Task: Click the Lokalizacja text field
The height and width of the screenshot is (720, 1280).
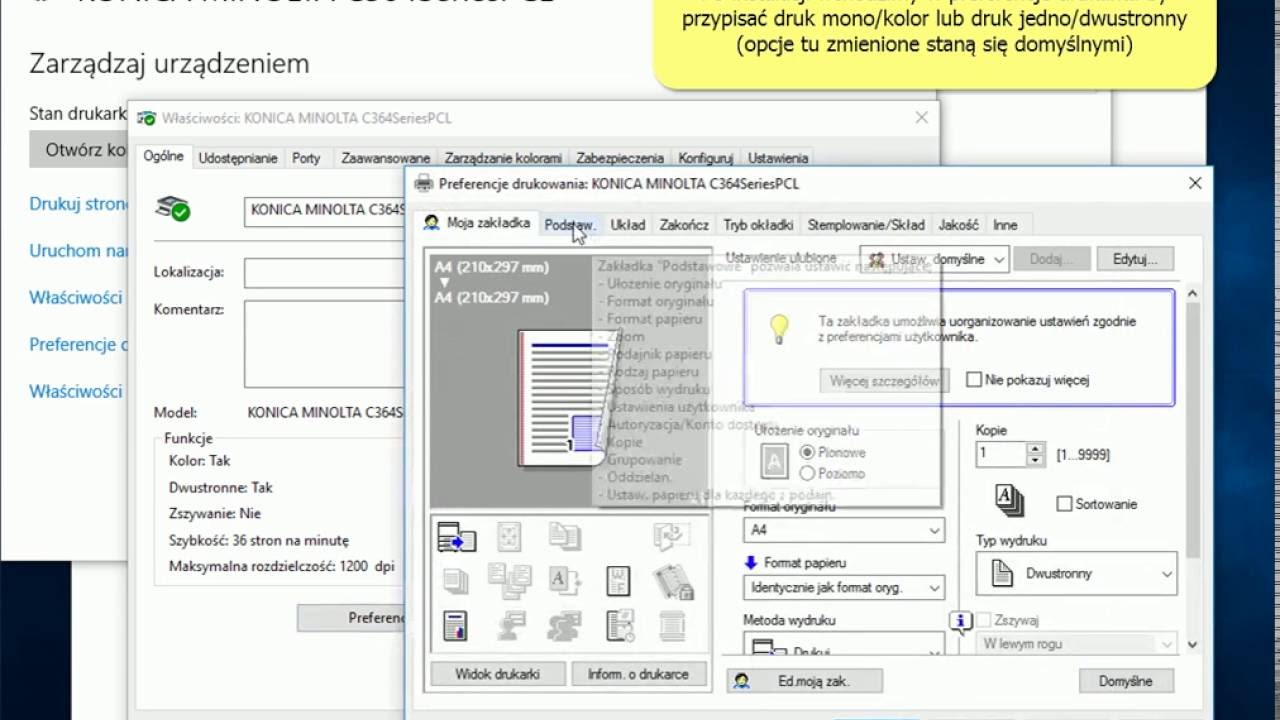Action: 325,272
